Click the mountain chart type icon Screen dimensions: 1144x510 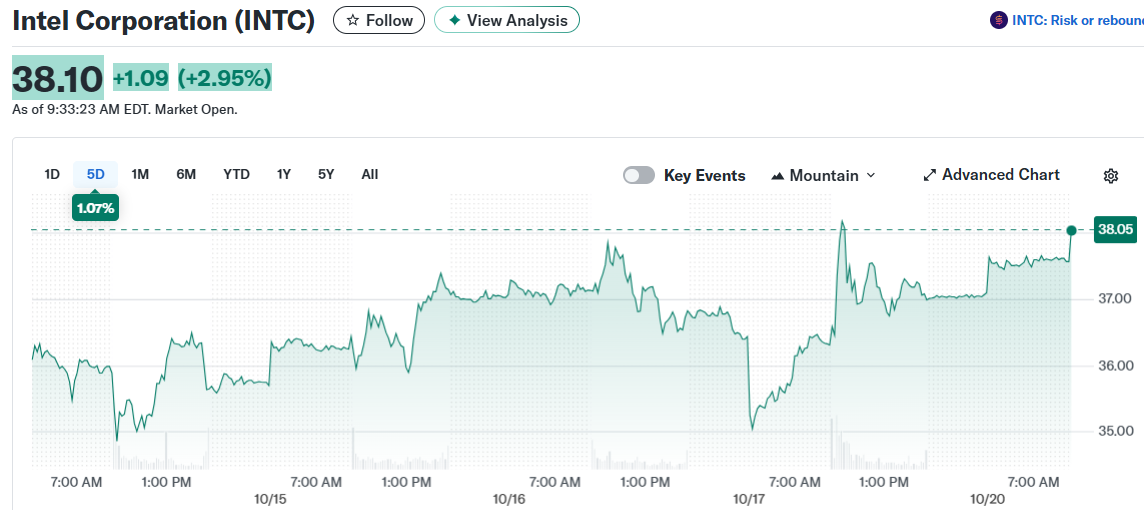[x=778, y=176]
